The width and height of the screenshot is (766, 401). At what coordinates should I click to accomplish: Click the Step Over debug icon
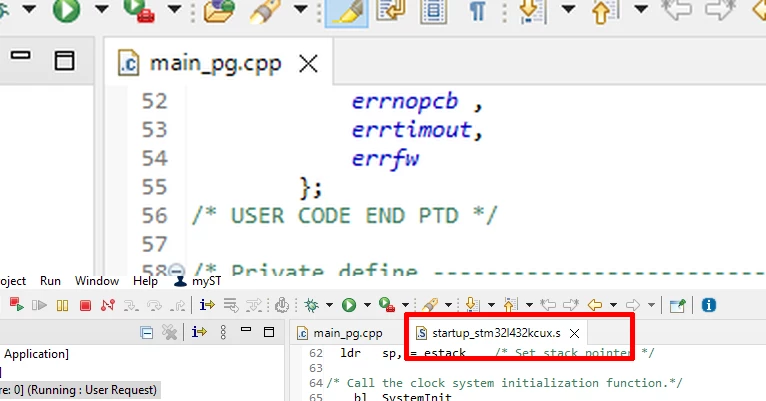tap(154, 306)
